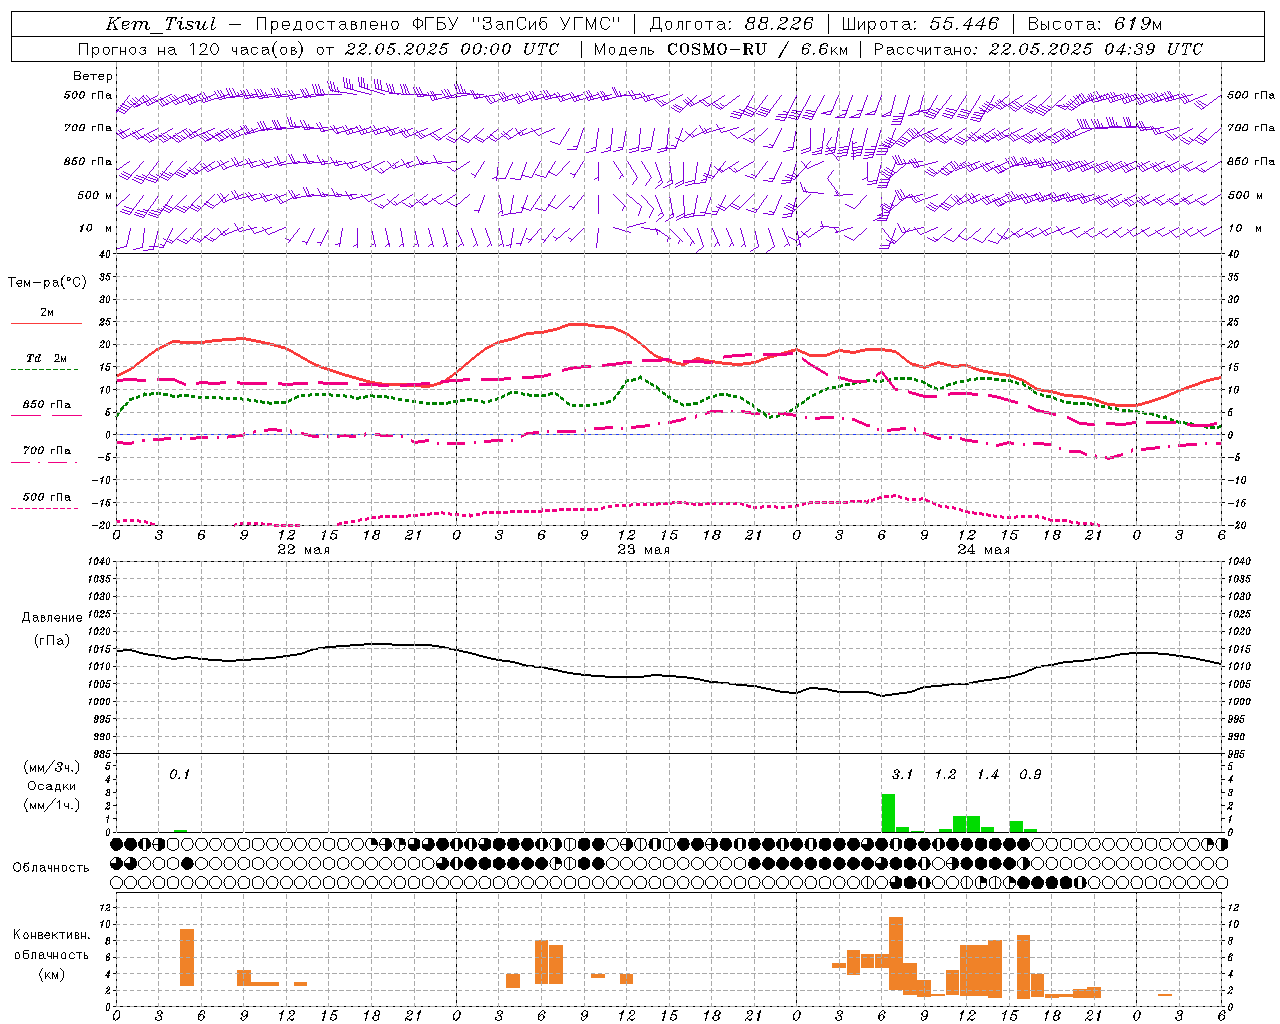This screenshot has height=1024, width=1280.
Task: Click the 24 мая date label
Action: (x=983, y=550)
